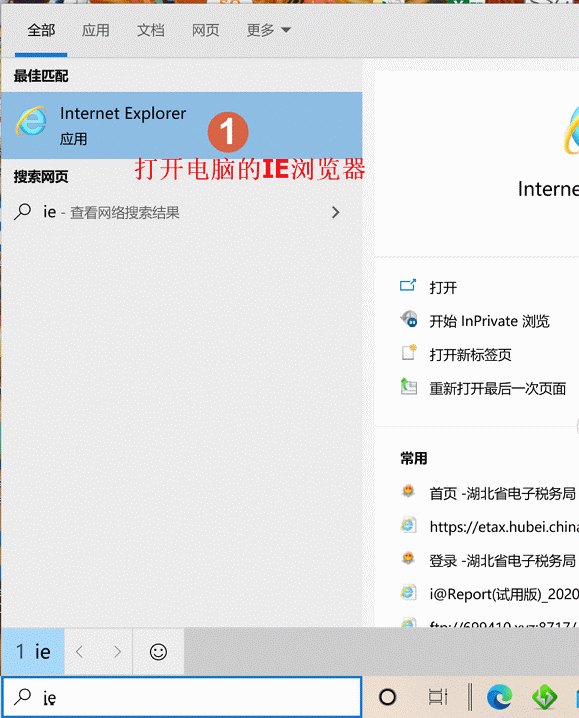Click the icon beside 首页 -湖北省电子税务局
The height and width of the screenshot is (718, 579).
click(408, 491)
